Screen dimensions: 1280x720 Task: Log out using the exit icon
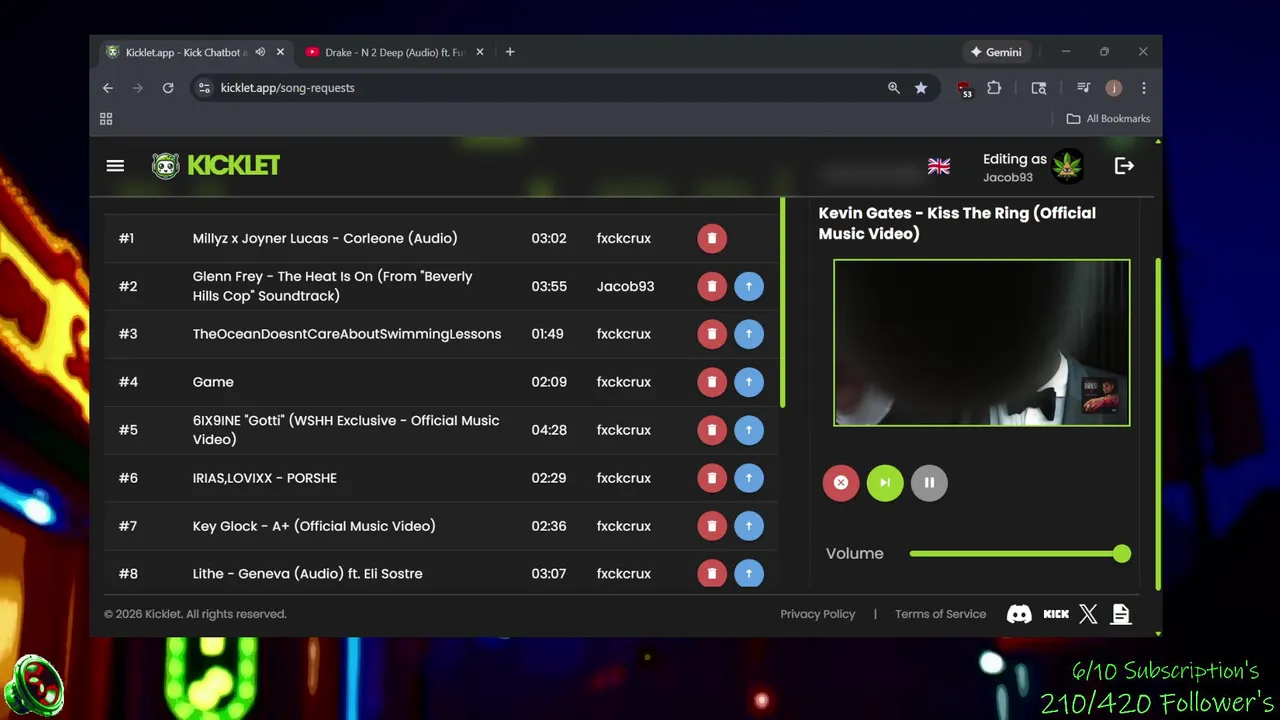[x=1124, y=166]
